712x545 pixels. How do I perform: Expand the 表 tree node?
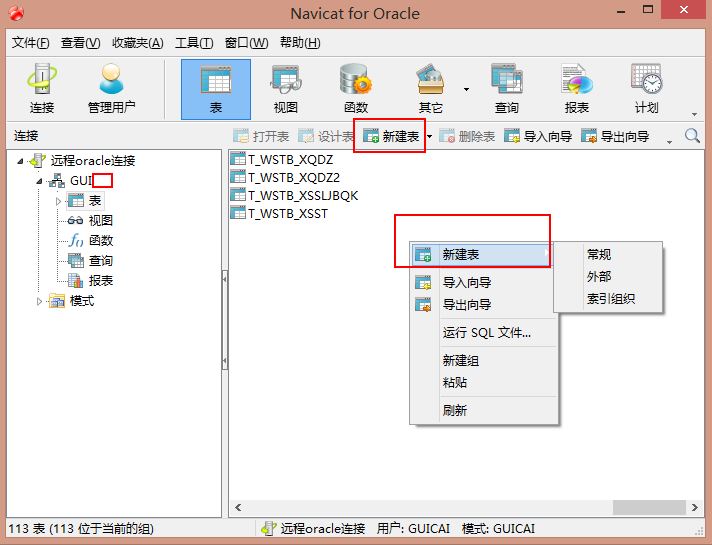[58, 201]
